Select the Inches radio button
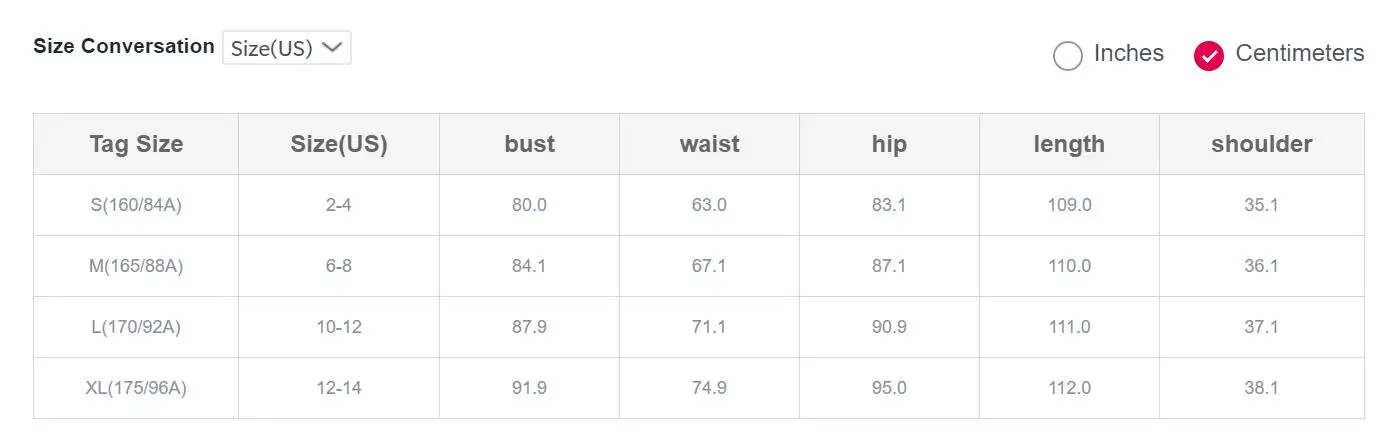 click(x=1068, y=56)
